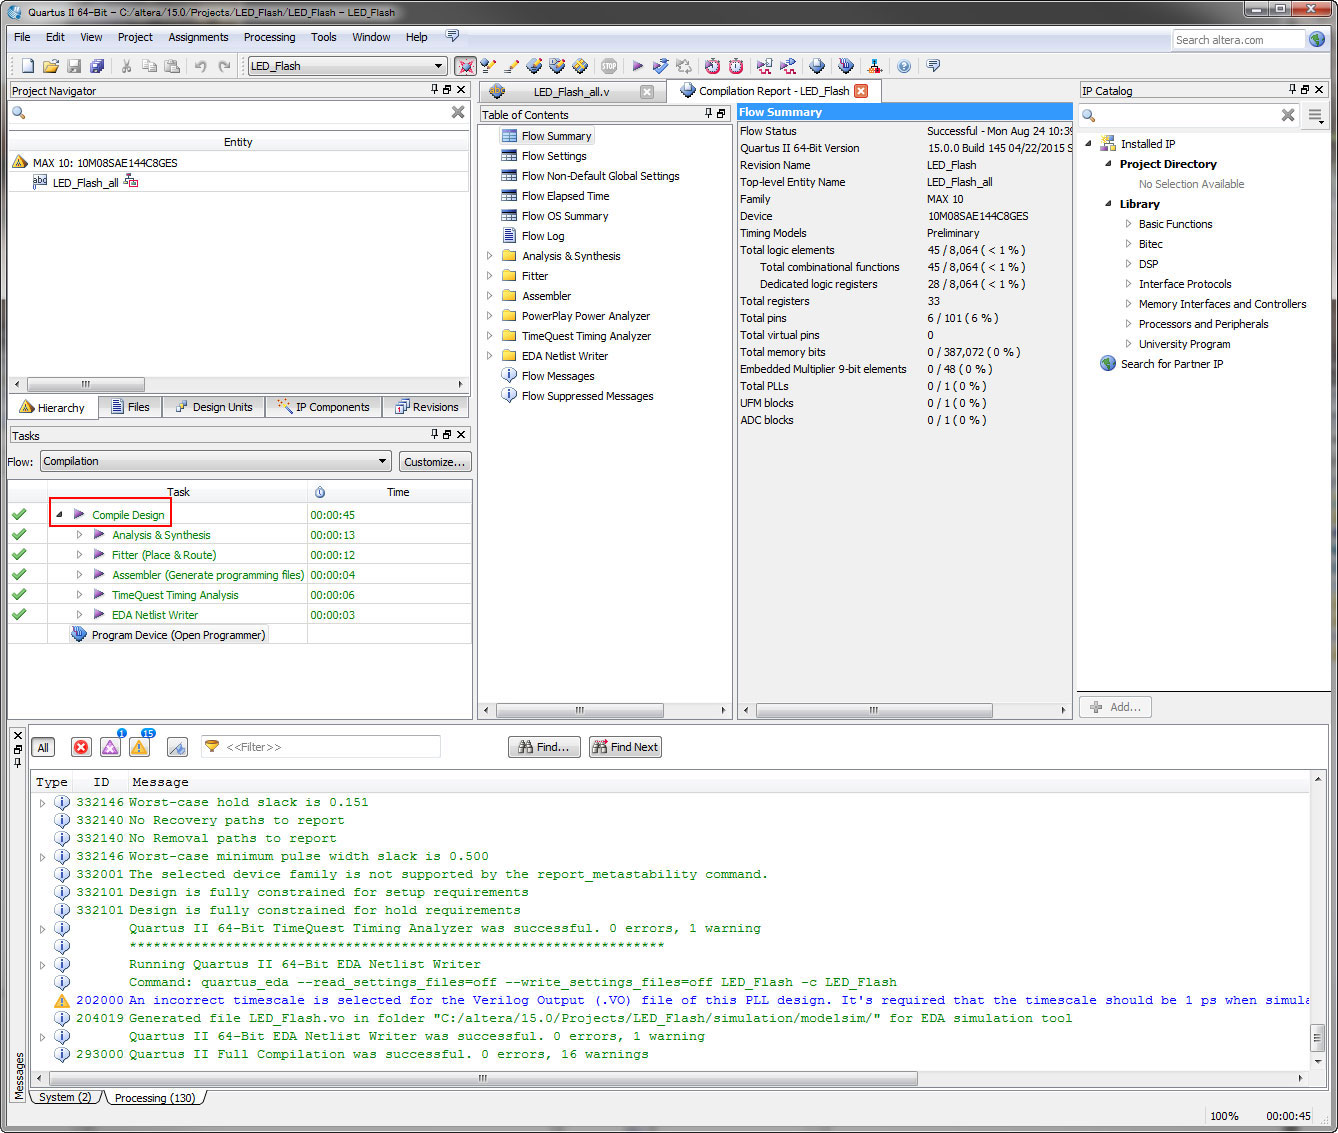Show only error messages icon

pos(81,747)
